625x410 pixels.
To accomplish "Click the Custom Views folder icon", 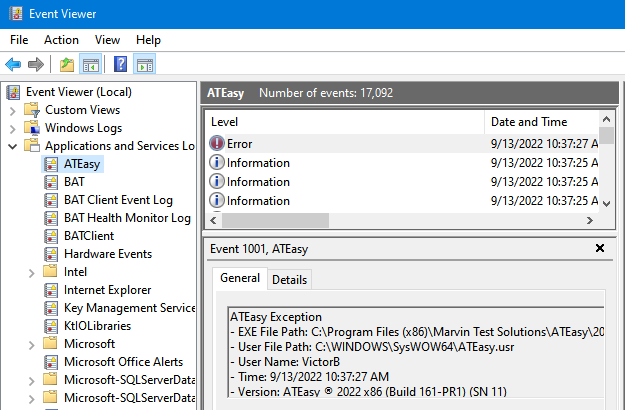I will tap(31, 110).
